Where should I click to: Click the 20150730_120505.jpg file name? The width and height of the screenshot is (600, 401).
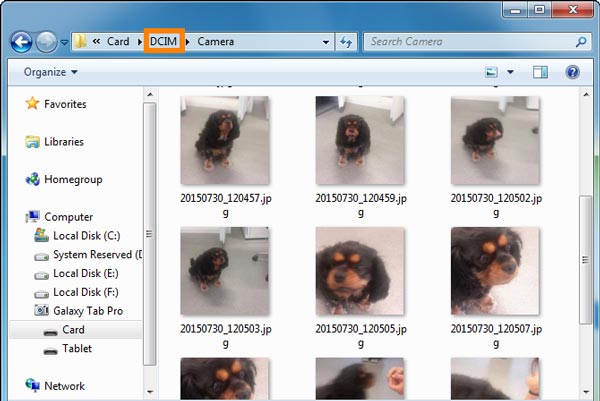(x=361, y=336)
